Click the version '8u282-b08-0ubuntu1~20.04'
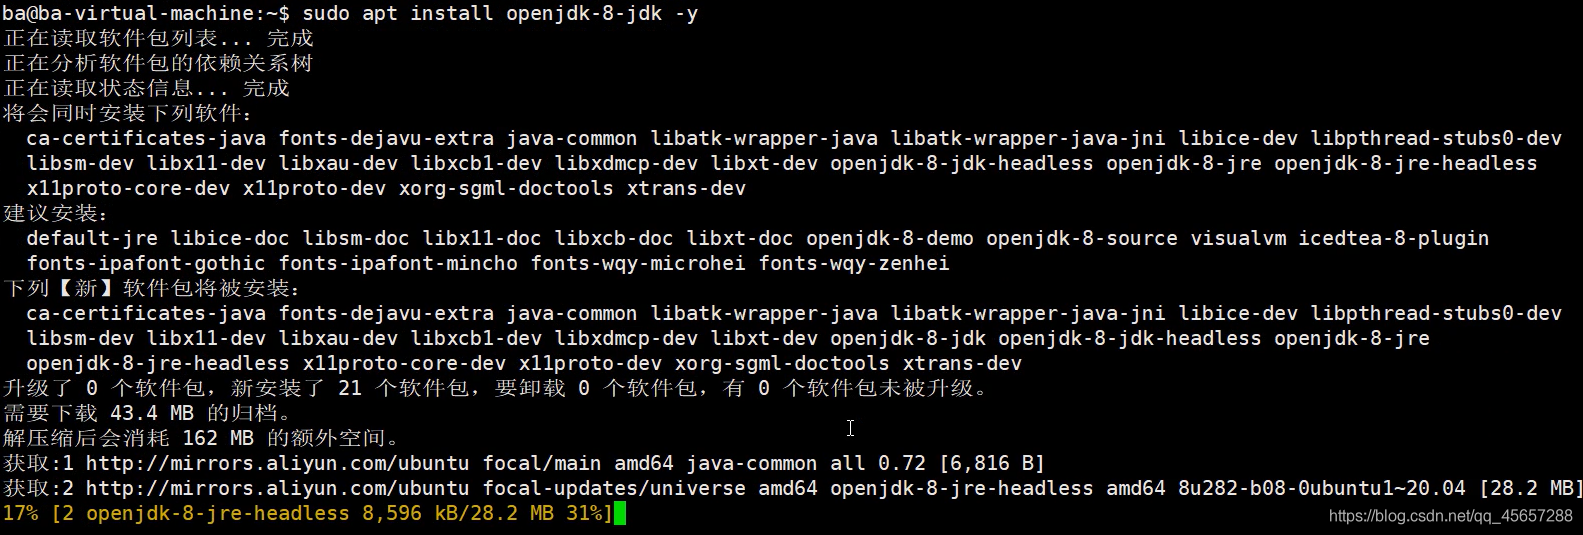1583x535 pixels. [x=1322, y=488]
